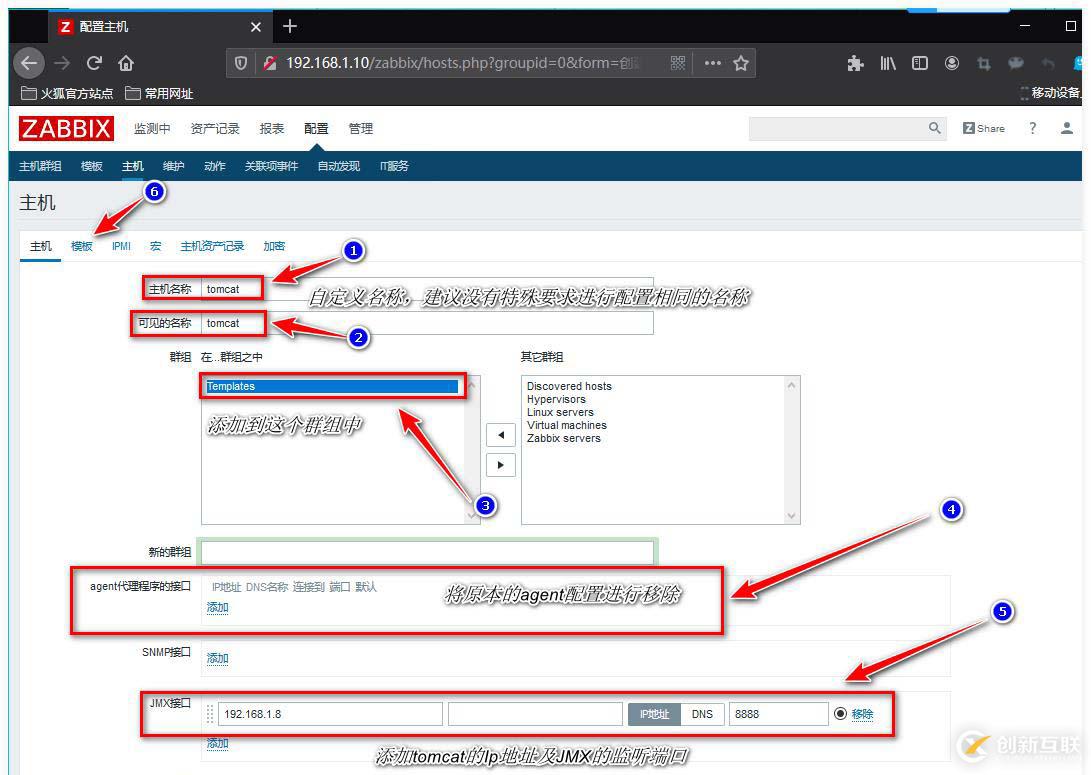Click the JMX port field 8888

click(779, 714)
